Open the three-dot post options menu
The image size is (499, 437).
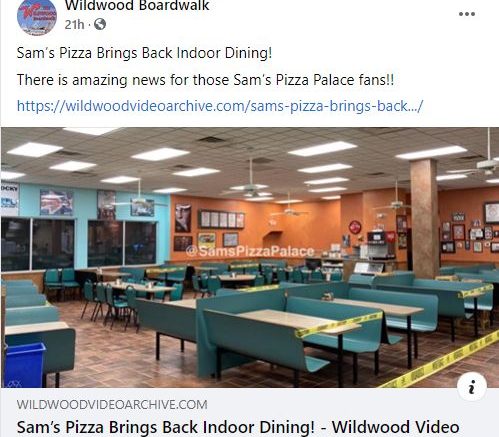coord(467,14)
